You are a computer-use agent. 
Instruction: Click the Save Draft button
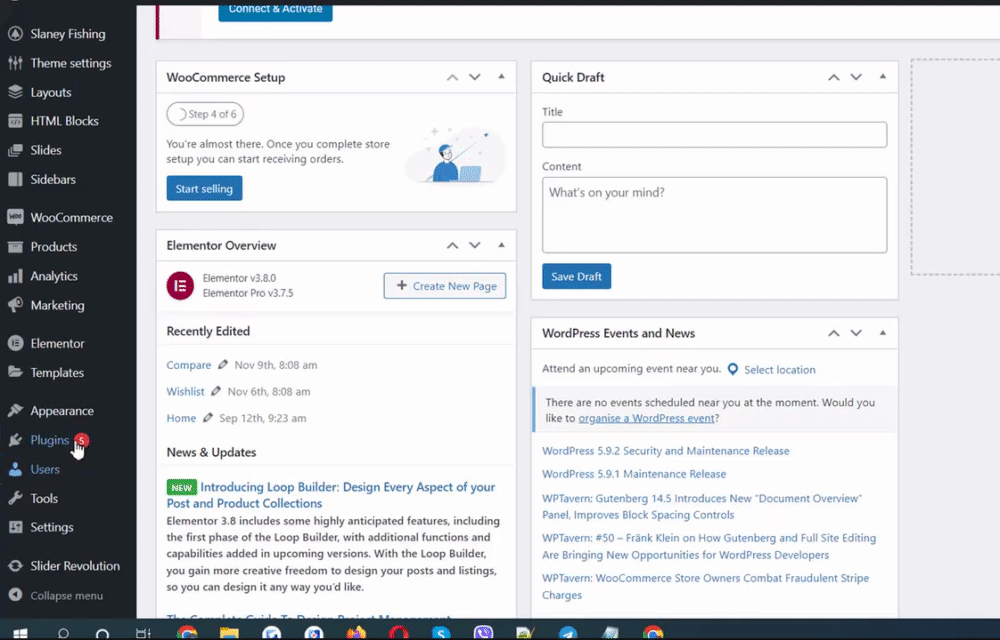(577, 277)
